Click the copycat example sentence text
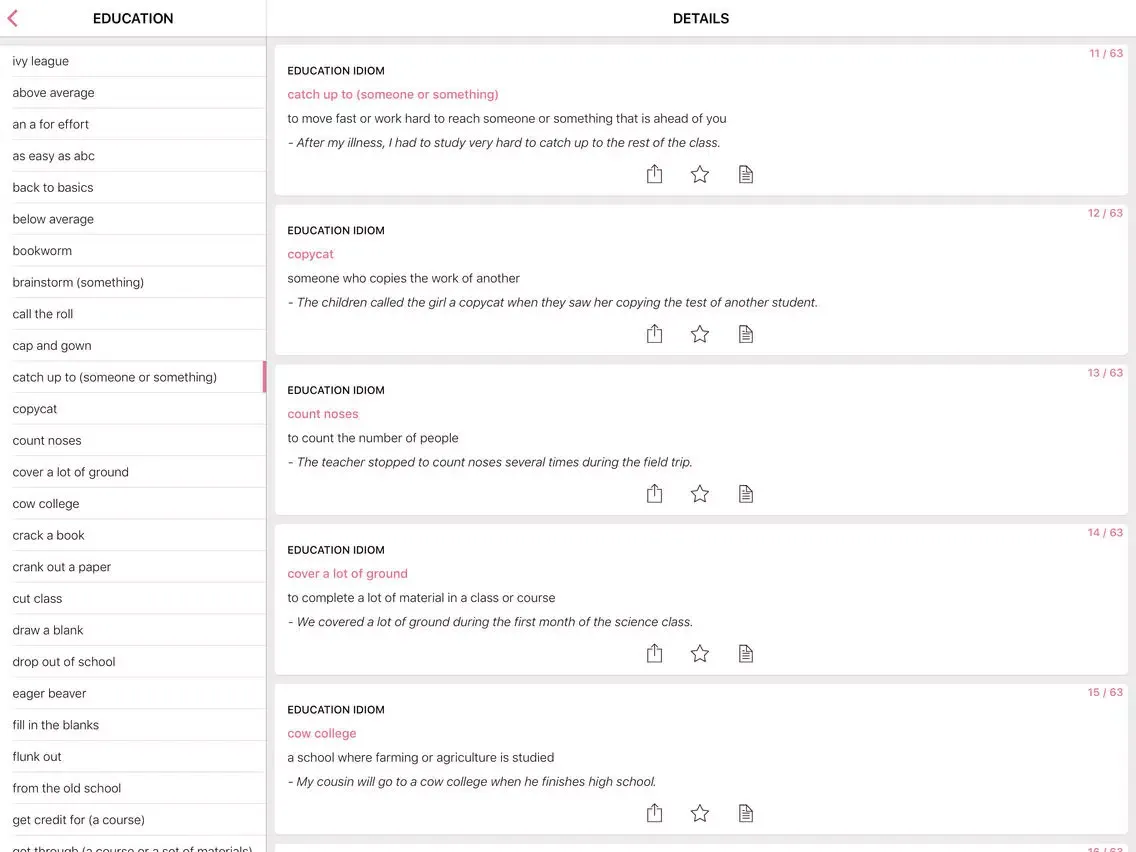The height and width of the screenshot is (852, 1136). click(x=552, y=303)
